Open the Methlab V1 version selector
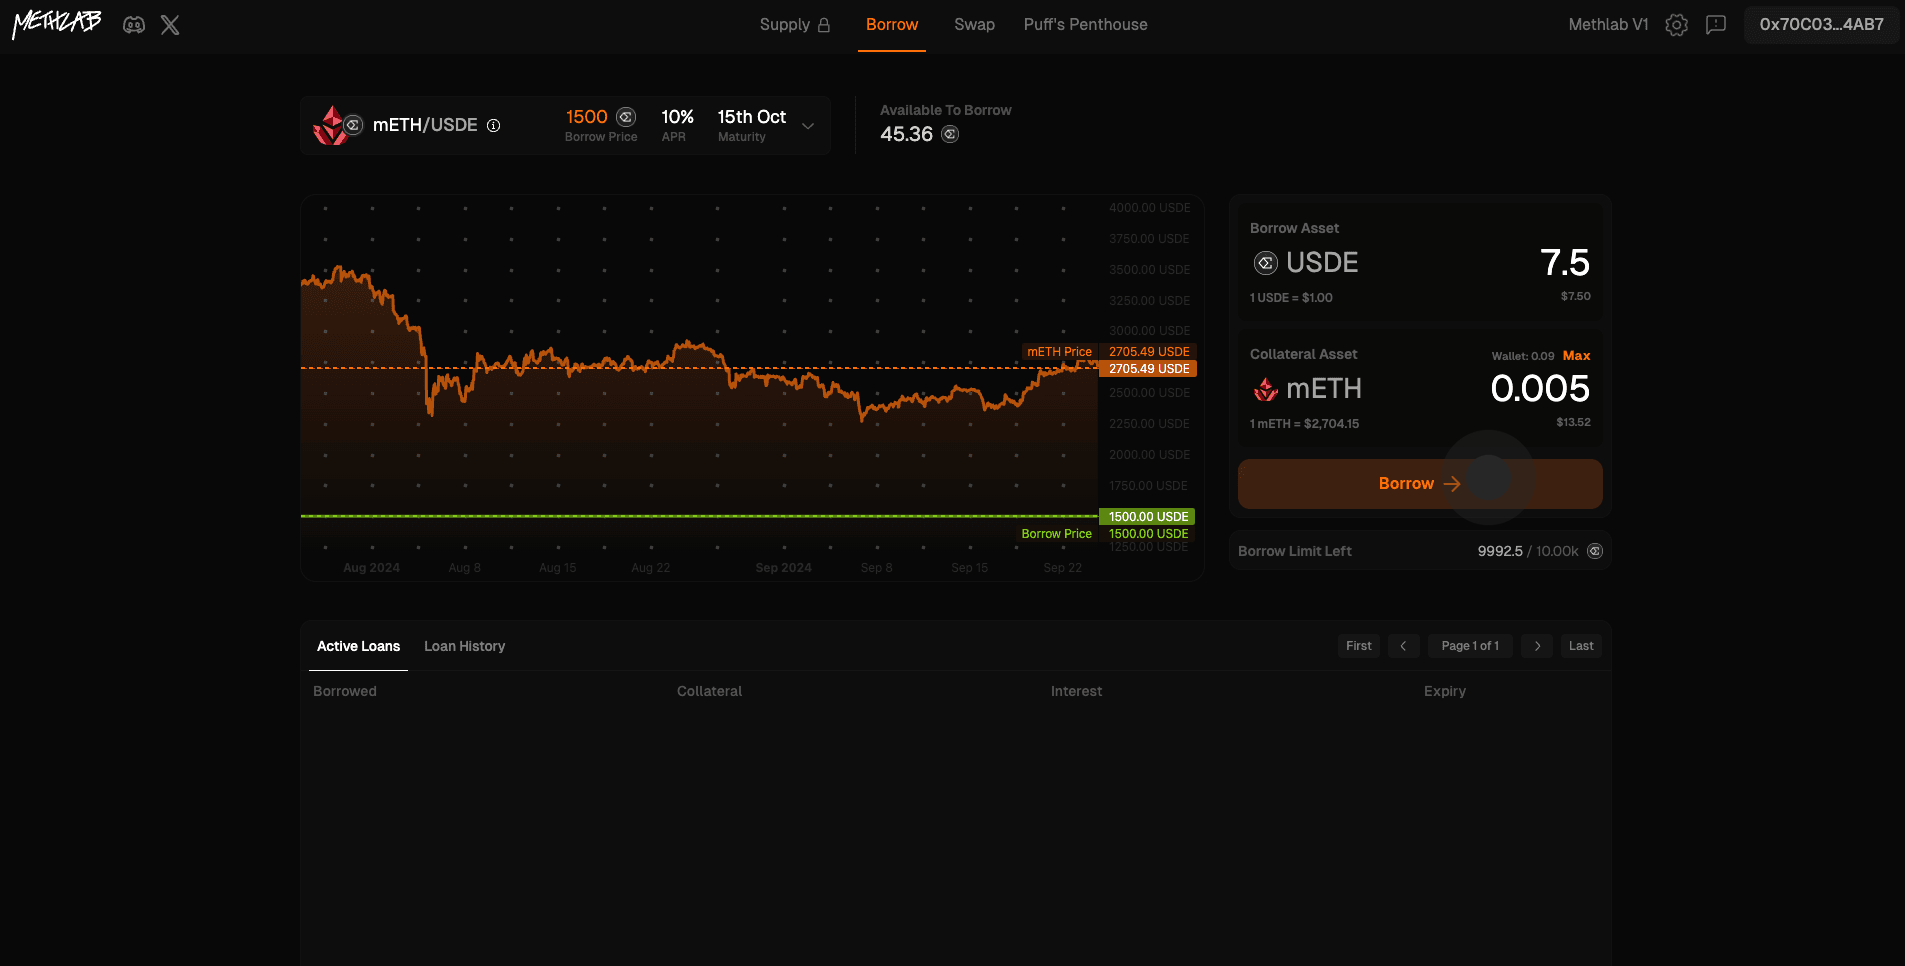 pyautogui.click(x=1607, y=25)
